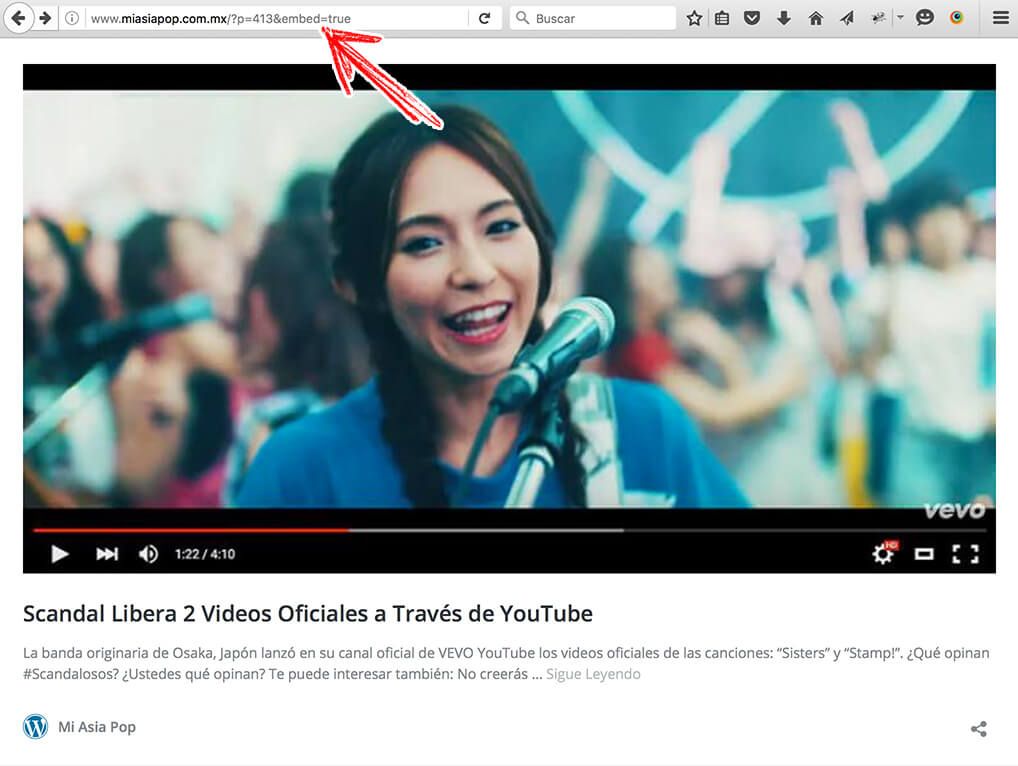Click the colorful circular extension icon

pos(956,18)
